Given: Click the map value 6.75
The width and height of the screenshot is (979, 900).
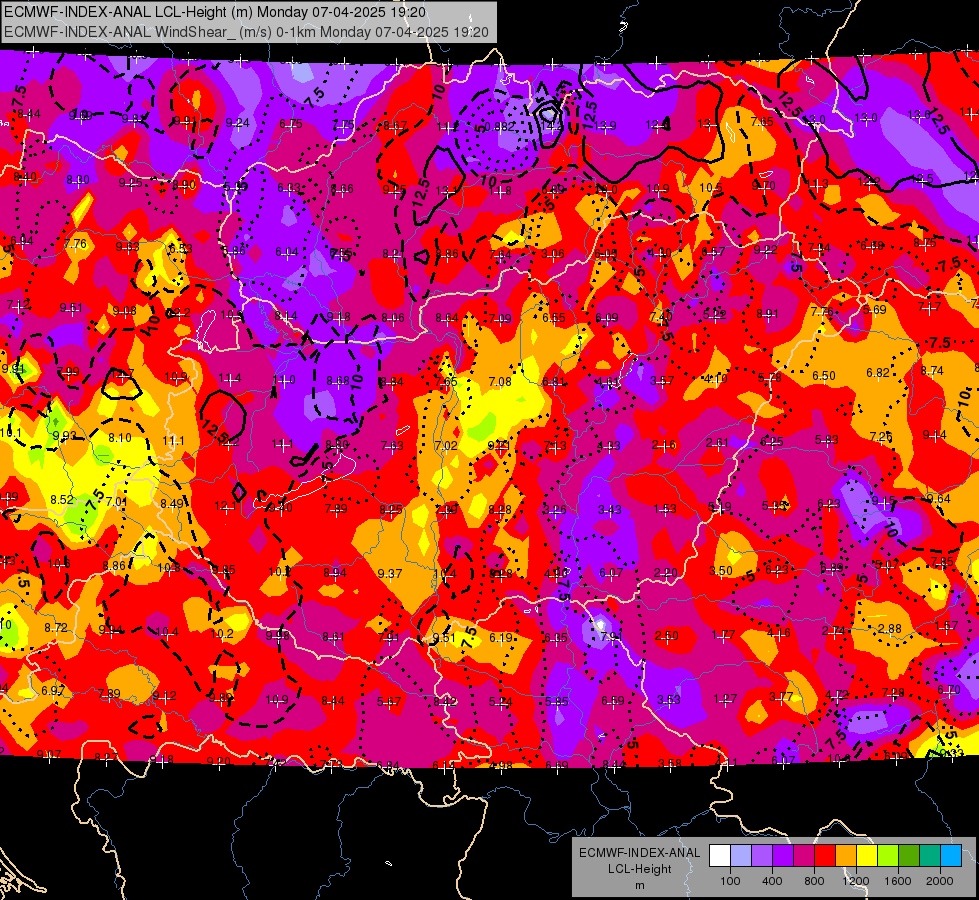Looking at the screenshot, I should (291, 124).
